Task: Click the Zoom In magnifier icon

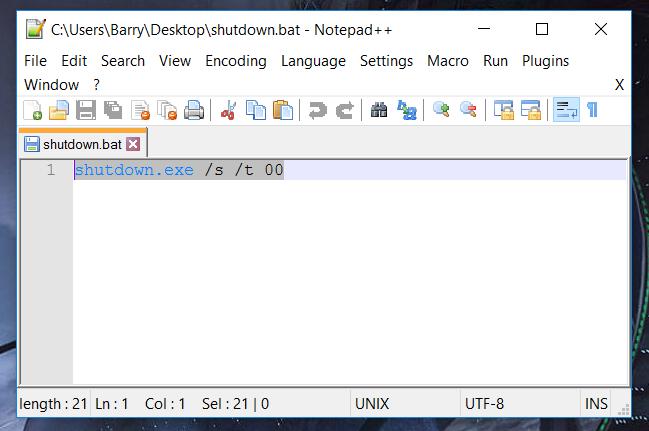Action: (441, 110)
